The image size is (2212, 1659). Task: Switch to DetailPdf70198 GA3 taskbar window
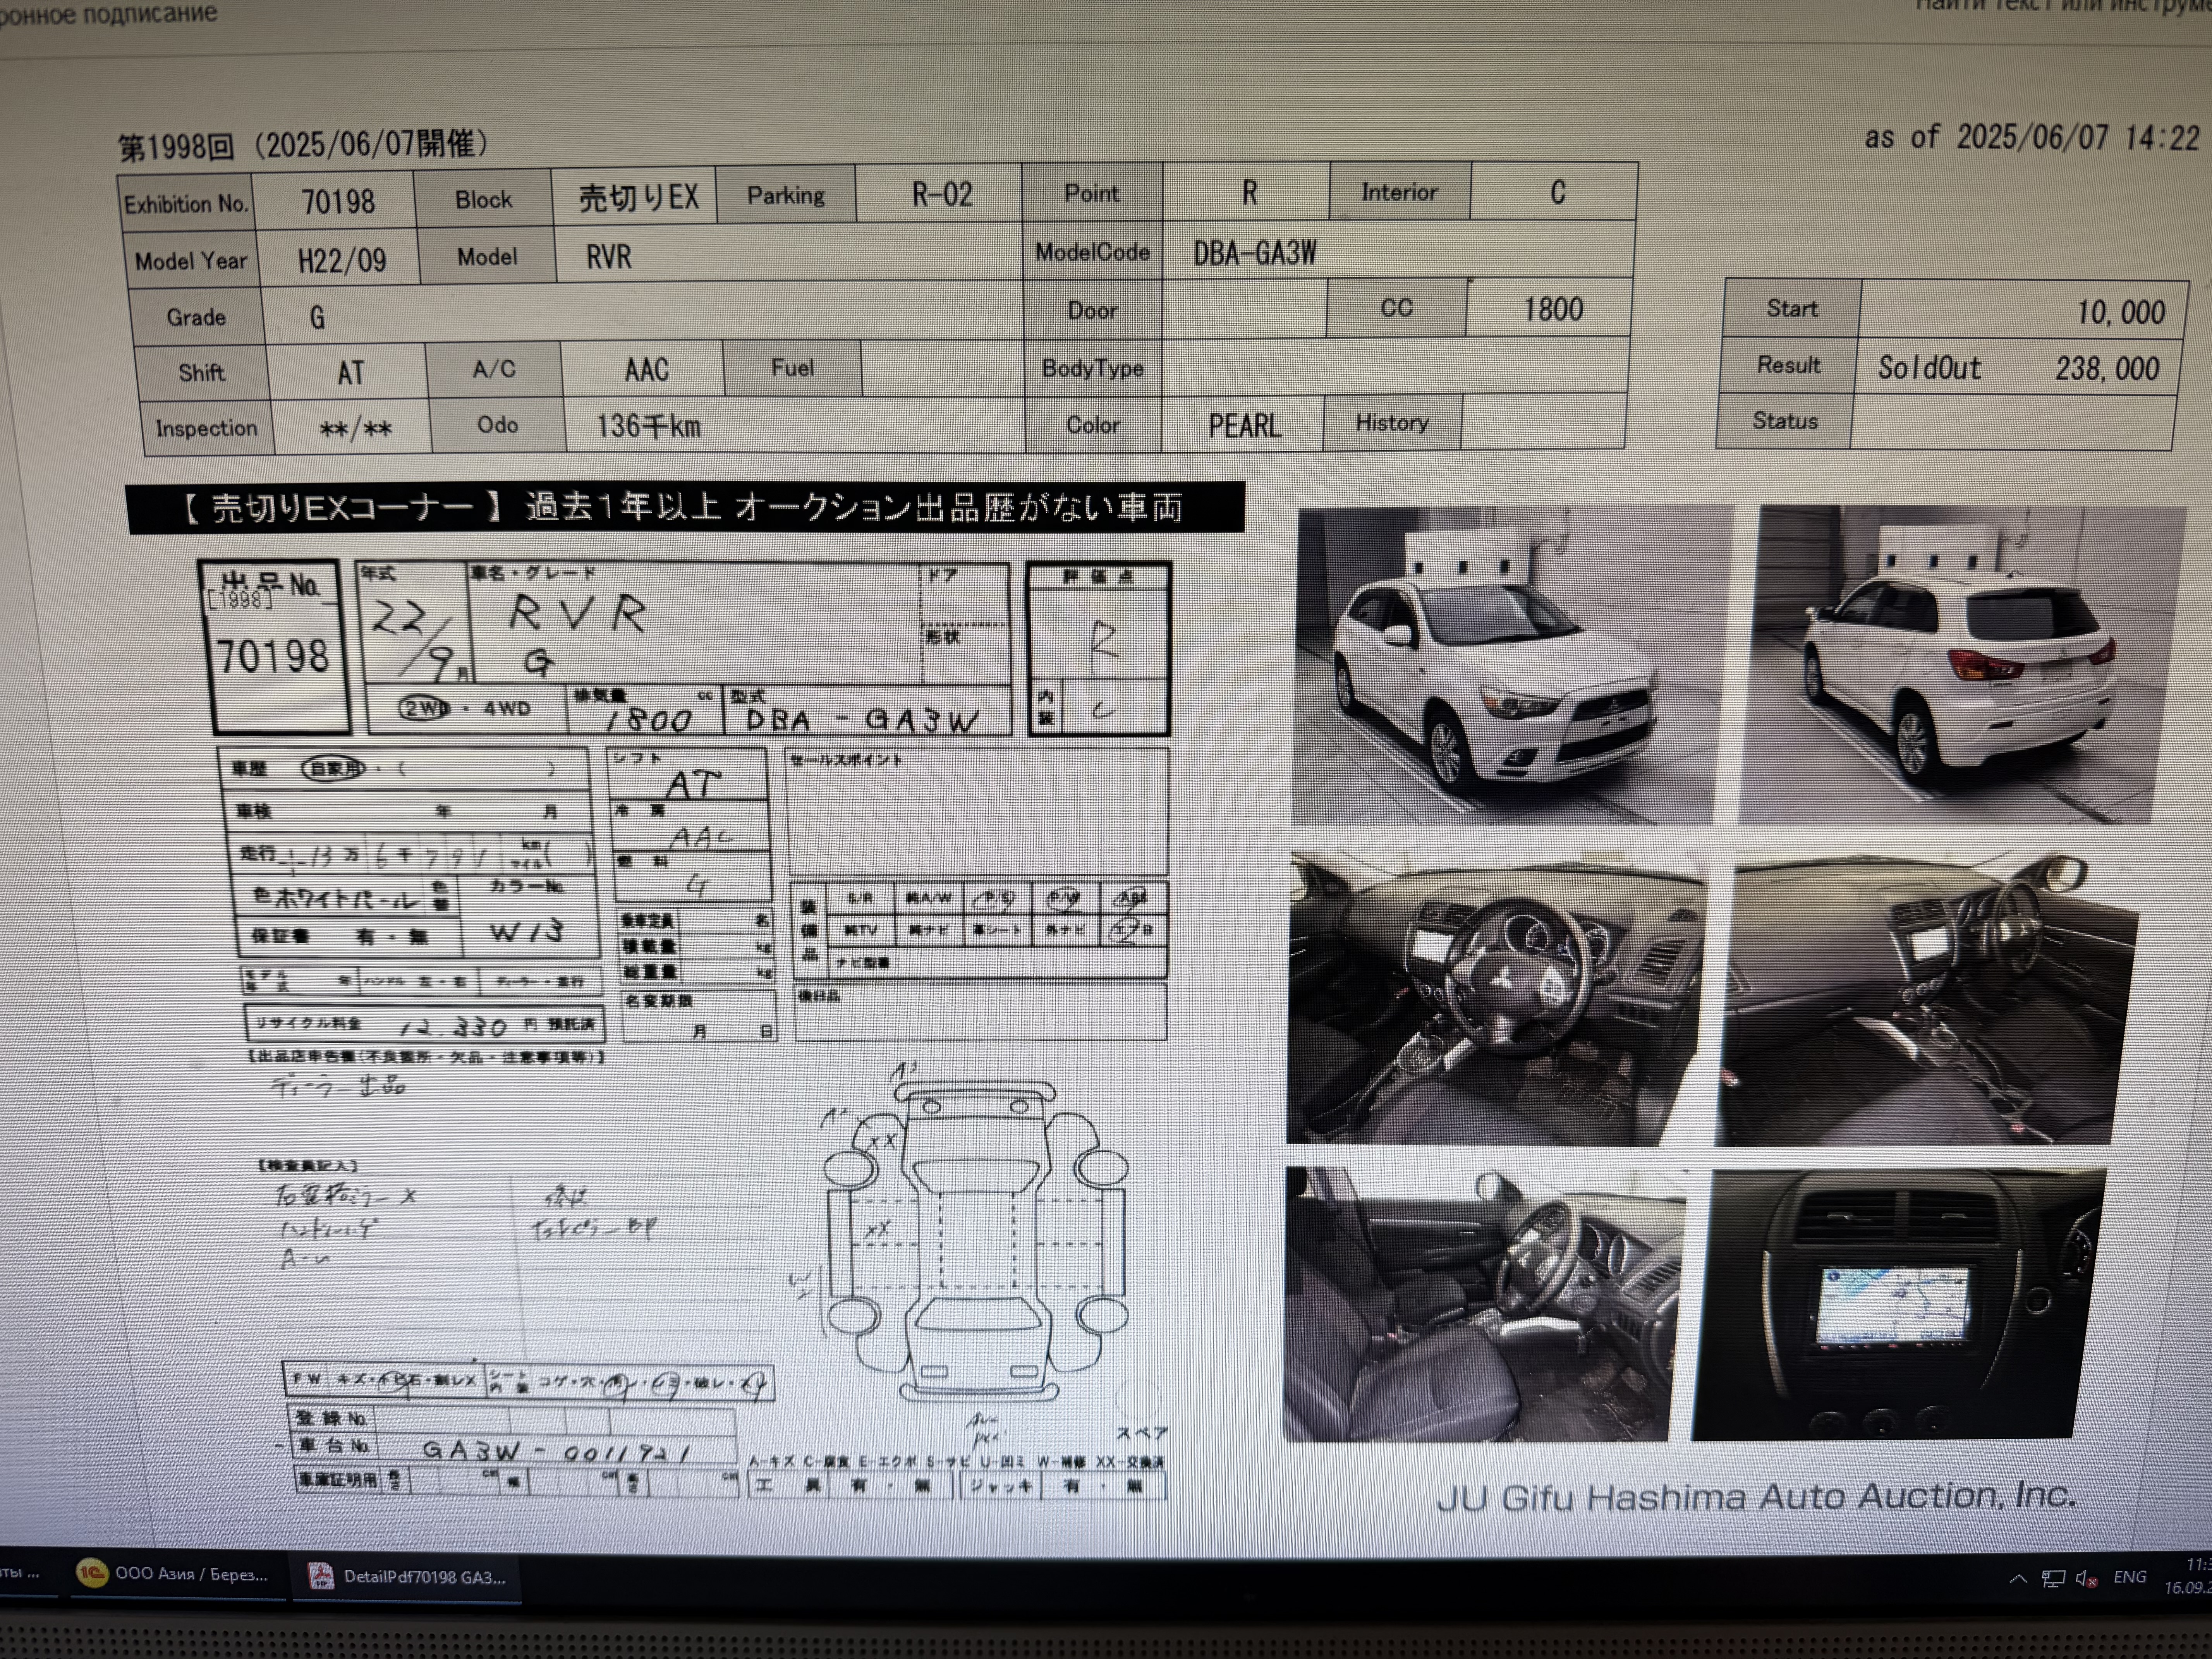[424, 1577]
